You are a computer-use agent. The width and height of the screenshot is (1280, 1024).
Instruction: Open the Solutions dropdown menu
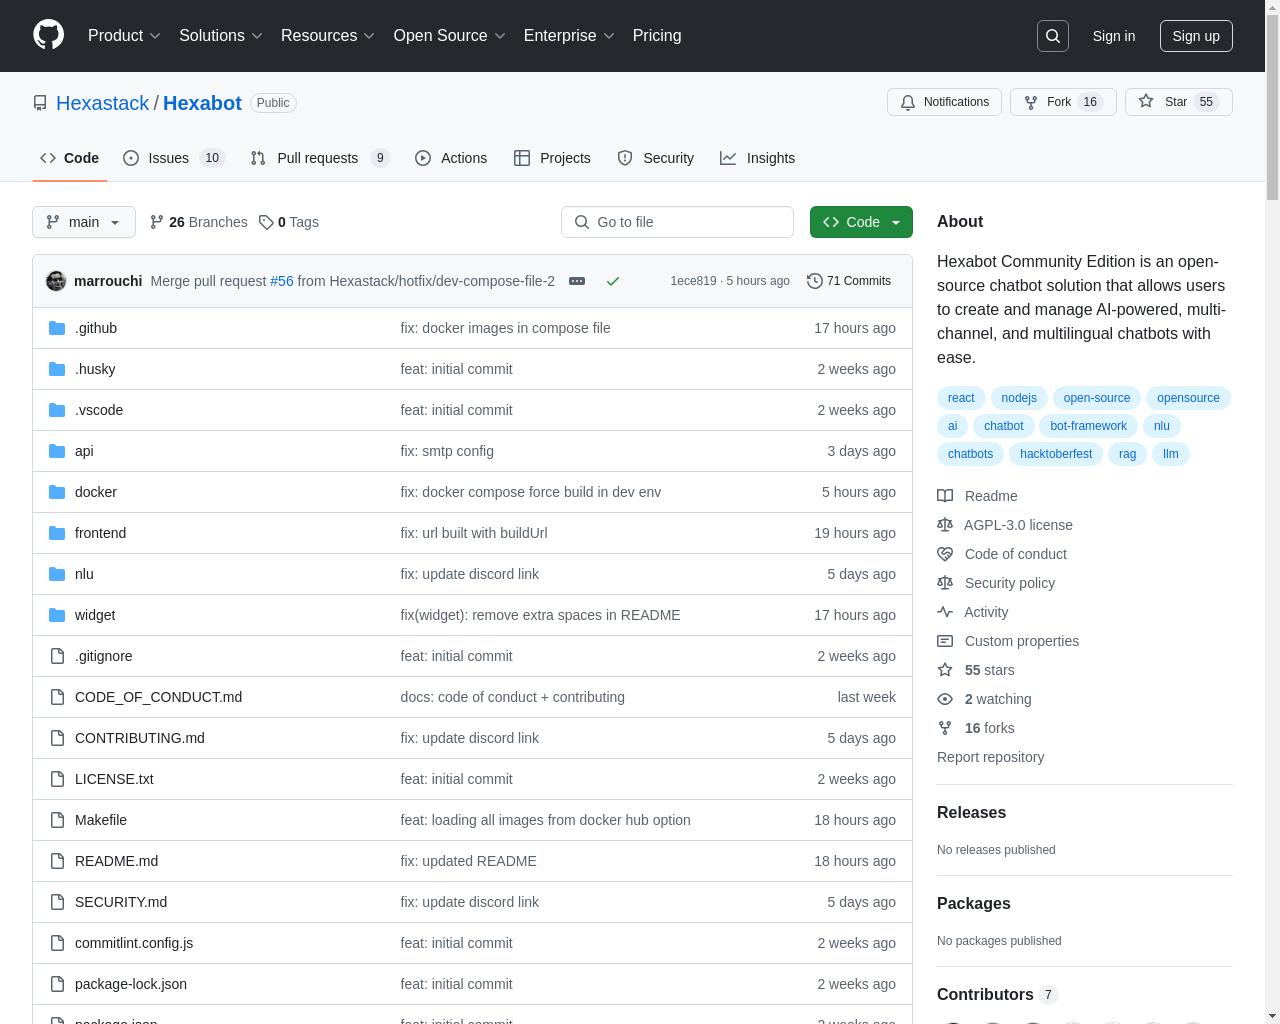coord(221,35)
